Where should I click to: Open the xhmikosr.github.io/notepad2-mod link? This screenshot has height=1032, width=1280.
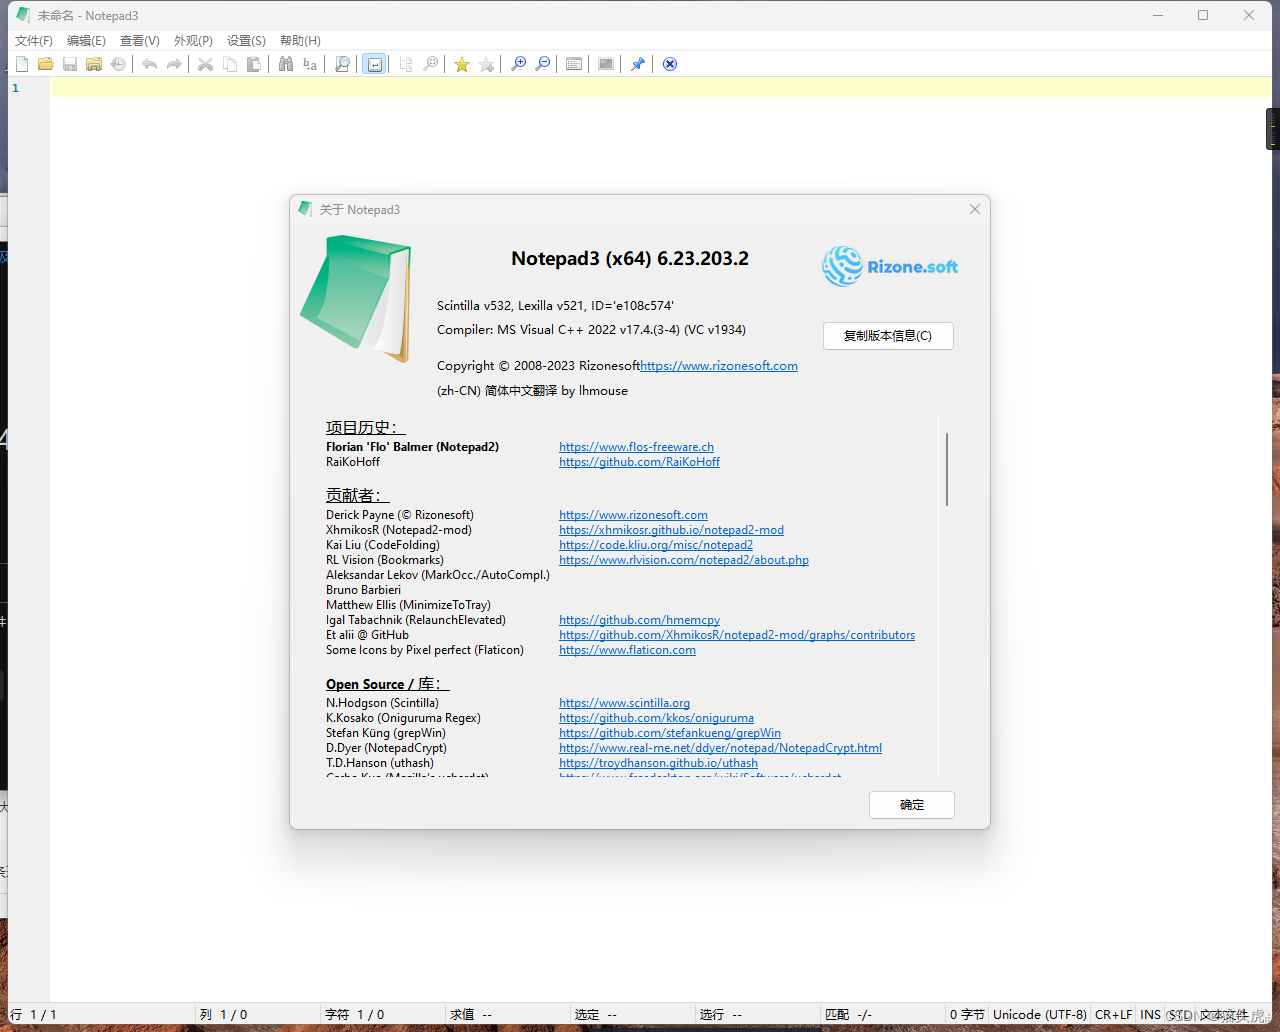(671, 530)
